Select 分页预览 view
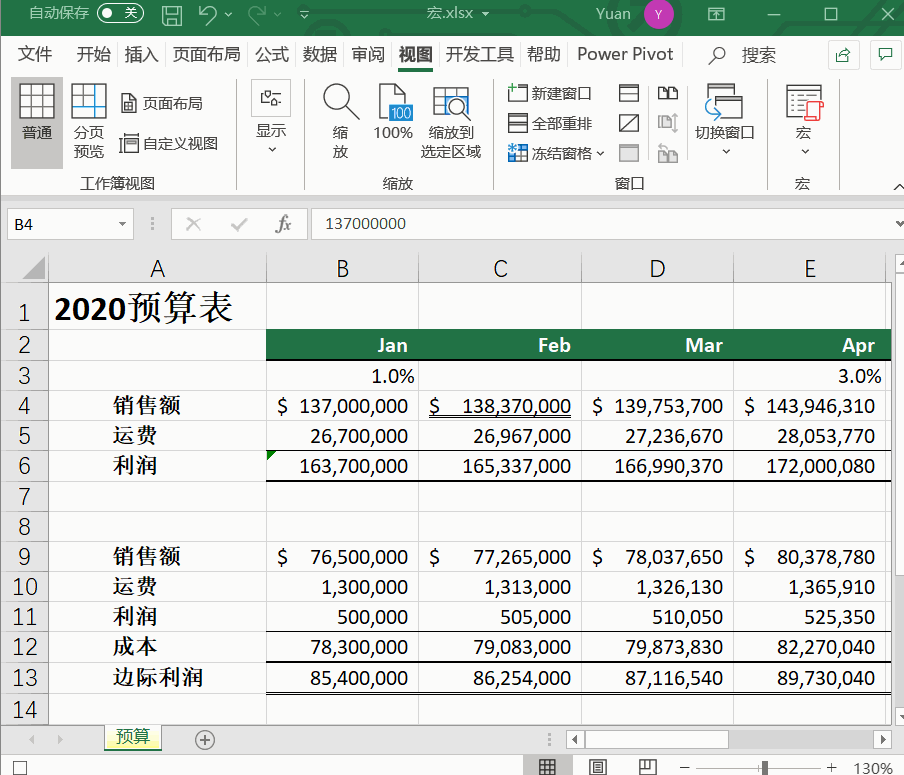 [89, 122]
